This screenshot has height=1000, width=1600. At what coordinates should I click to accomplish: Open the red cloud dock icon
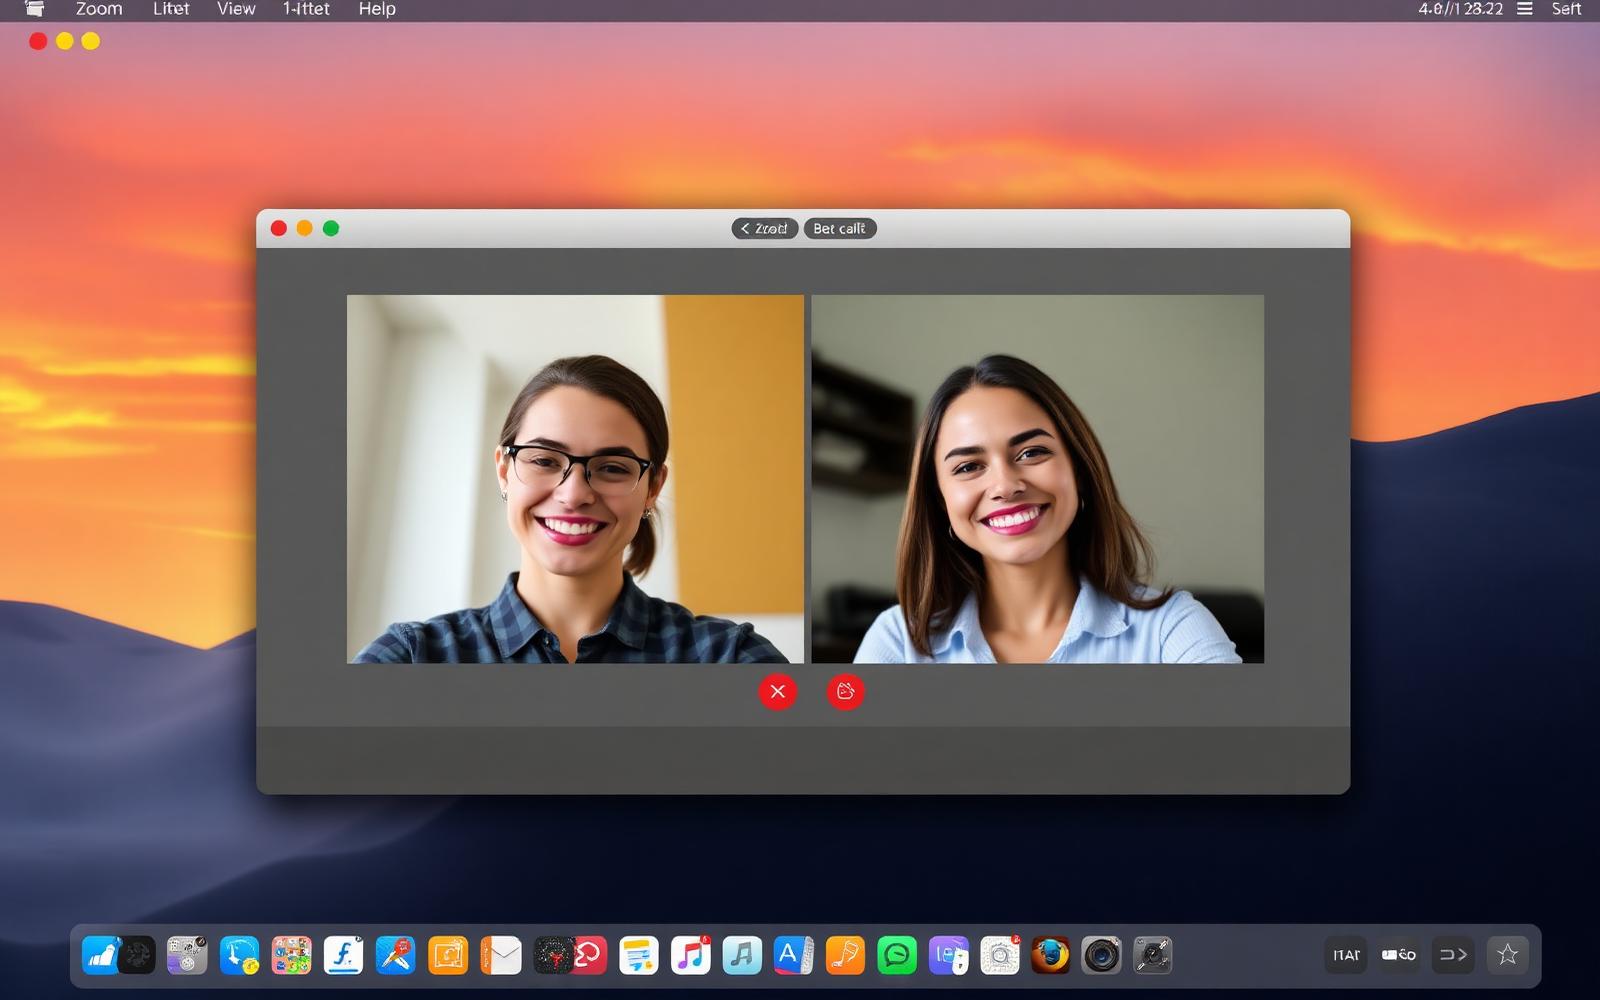point(589,956)
